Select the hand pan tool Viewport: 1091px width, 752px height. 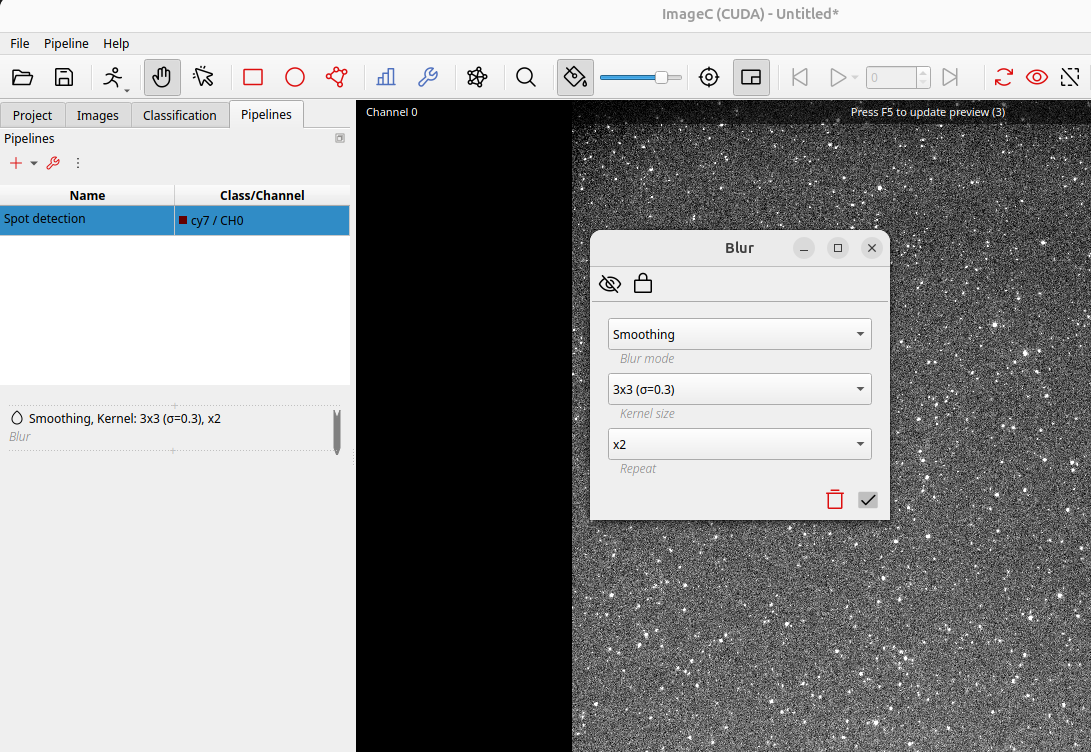[x=162, y=77]
